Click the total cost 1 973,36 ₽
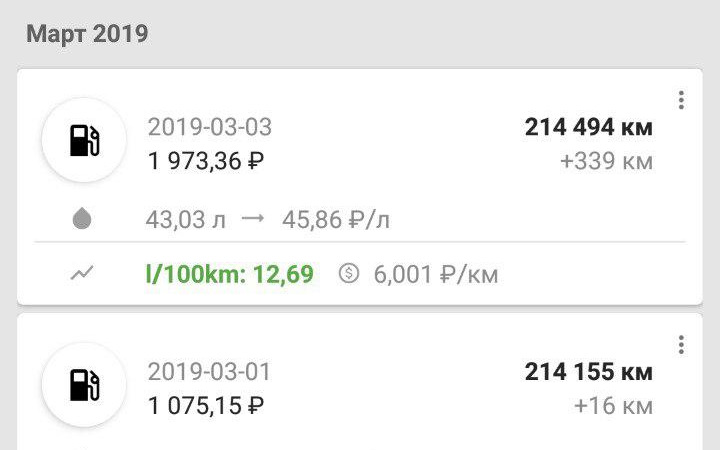Screen dimensions: 720x450 206,160
